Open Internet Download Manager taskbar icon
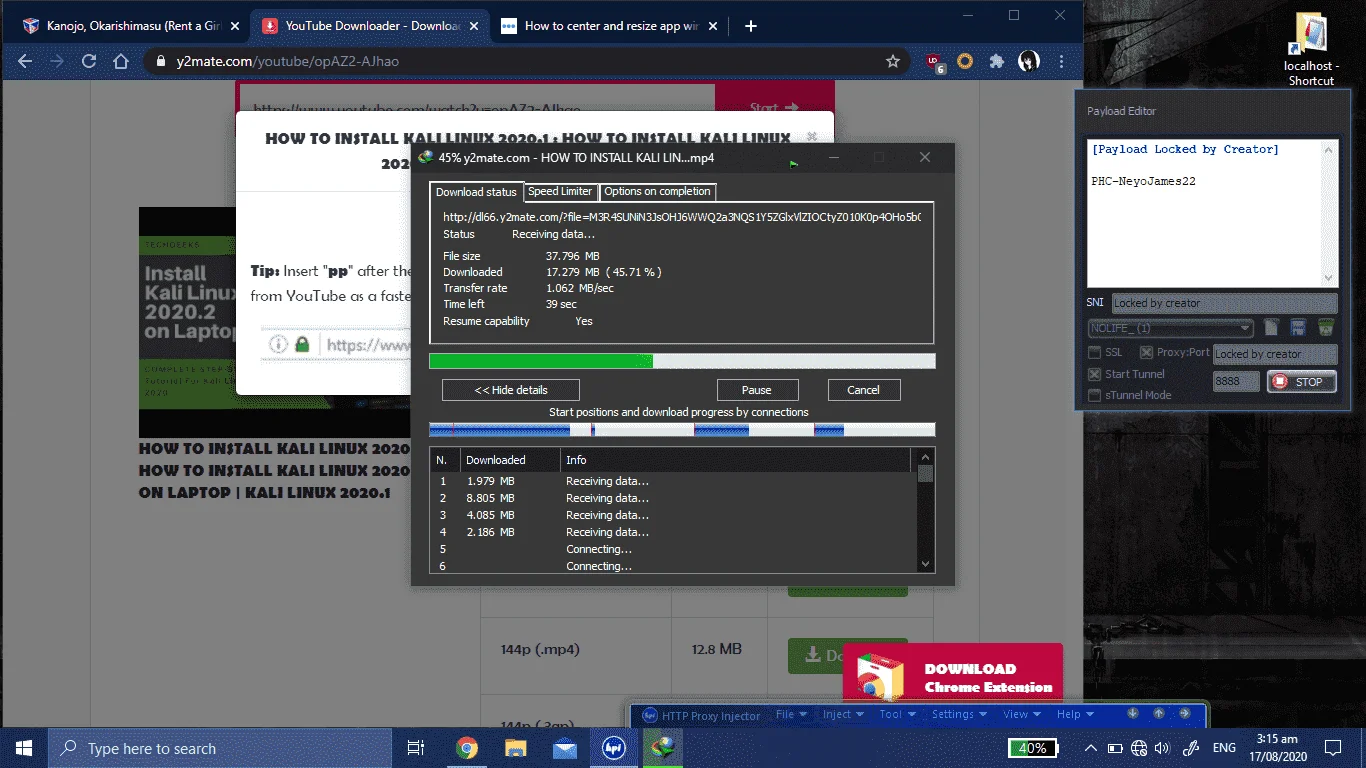1366x768 pixels. [x=662, y=747]
